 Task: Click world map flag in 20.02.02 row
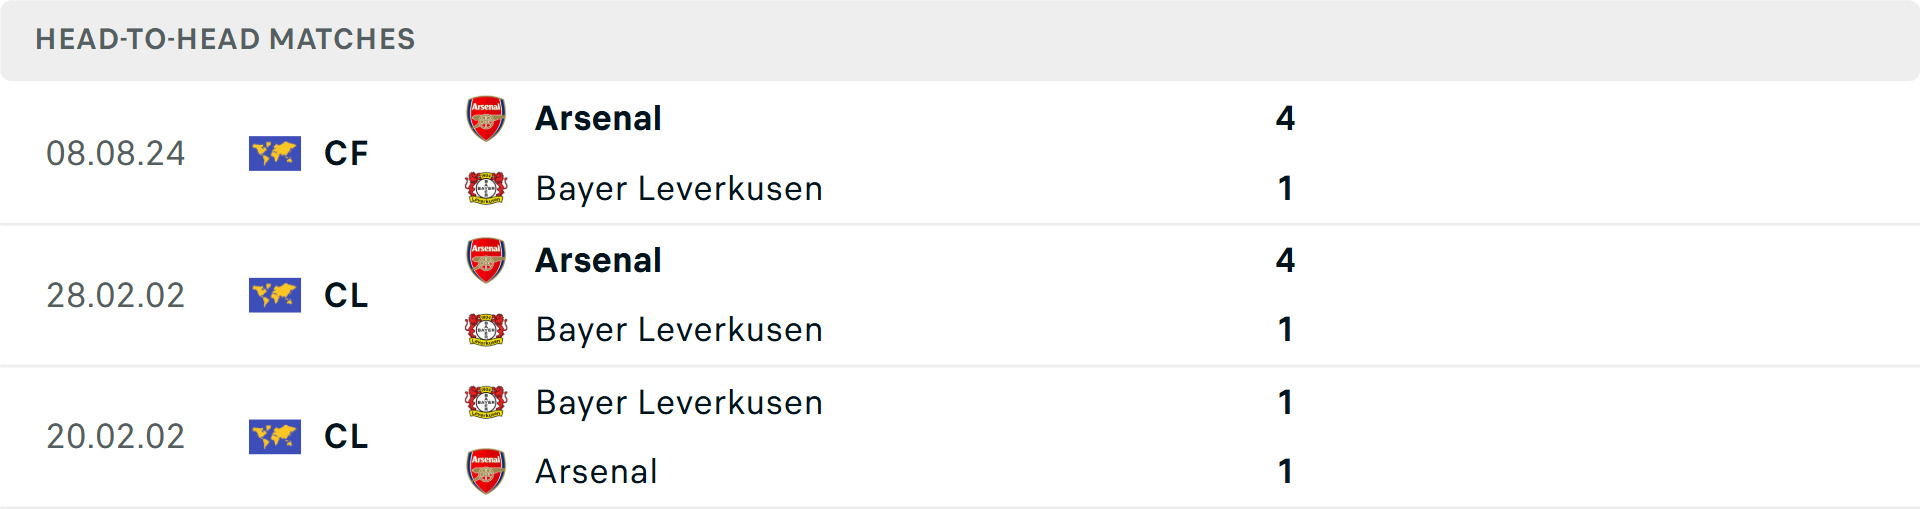click(x=275, y=436)
